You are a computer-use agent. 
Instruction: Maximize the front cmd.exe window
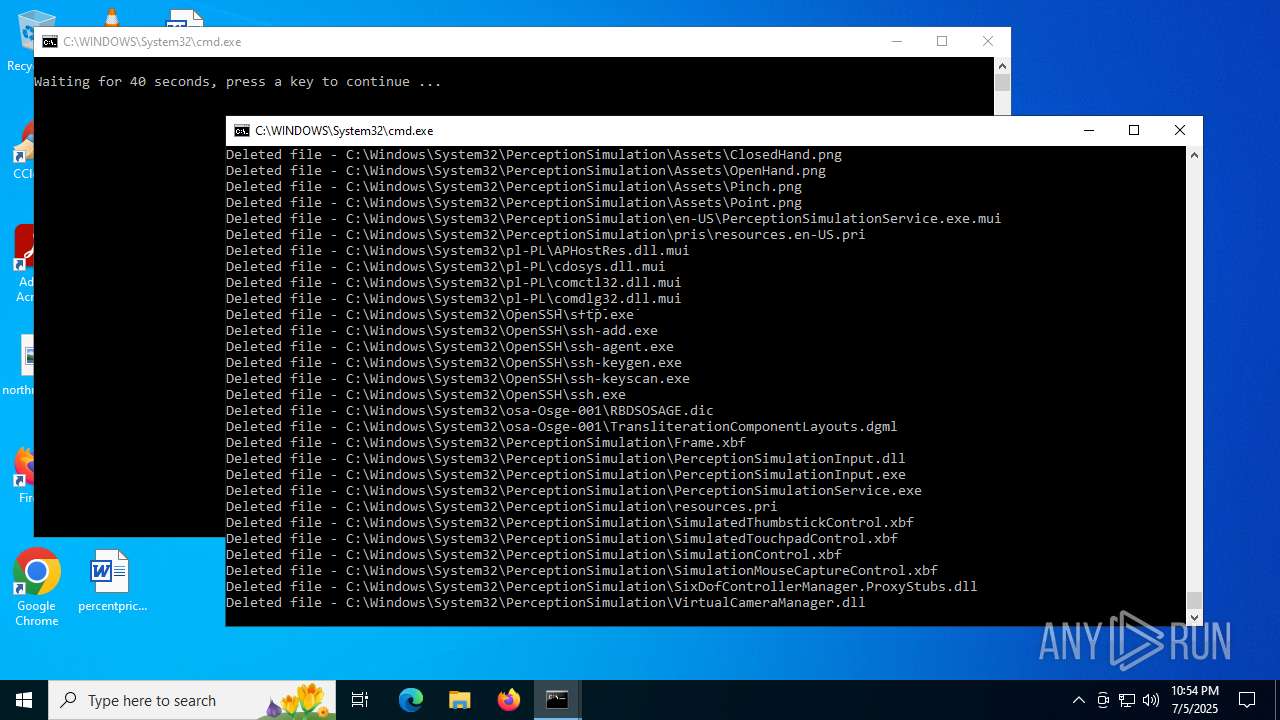pos(1134,131)
